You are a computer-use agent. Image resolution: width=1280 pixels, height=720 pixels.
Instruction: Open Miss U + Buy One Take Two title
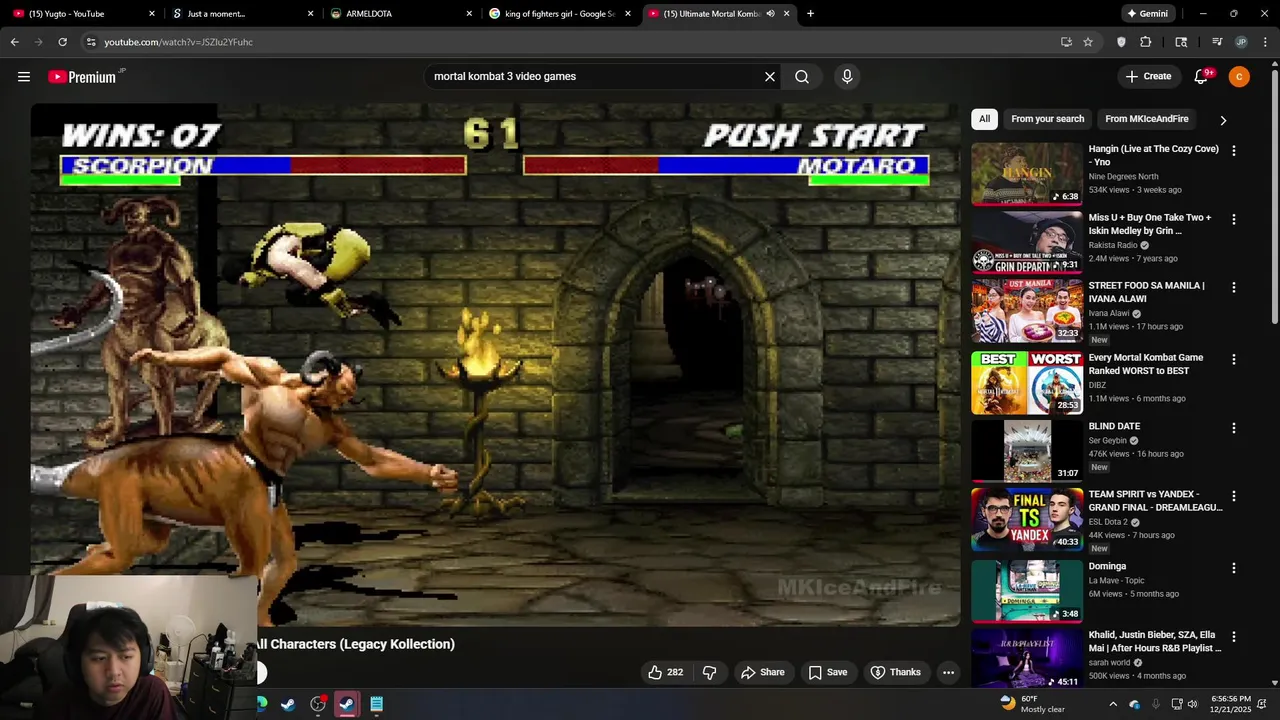(1150, 224)
